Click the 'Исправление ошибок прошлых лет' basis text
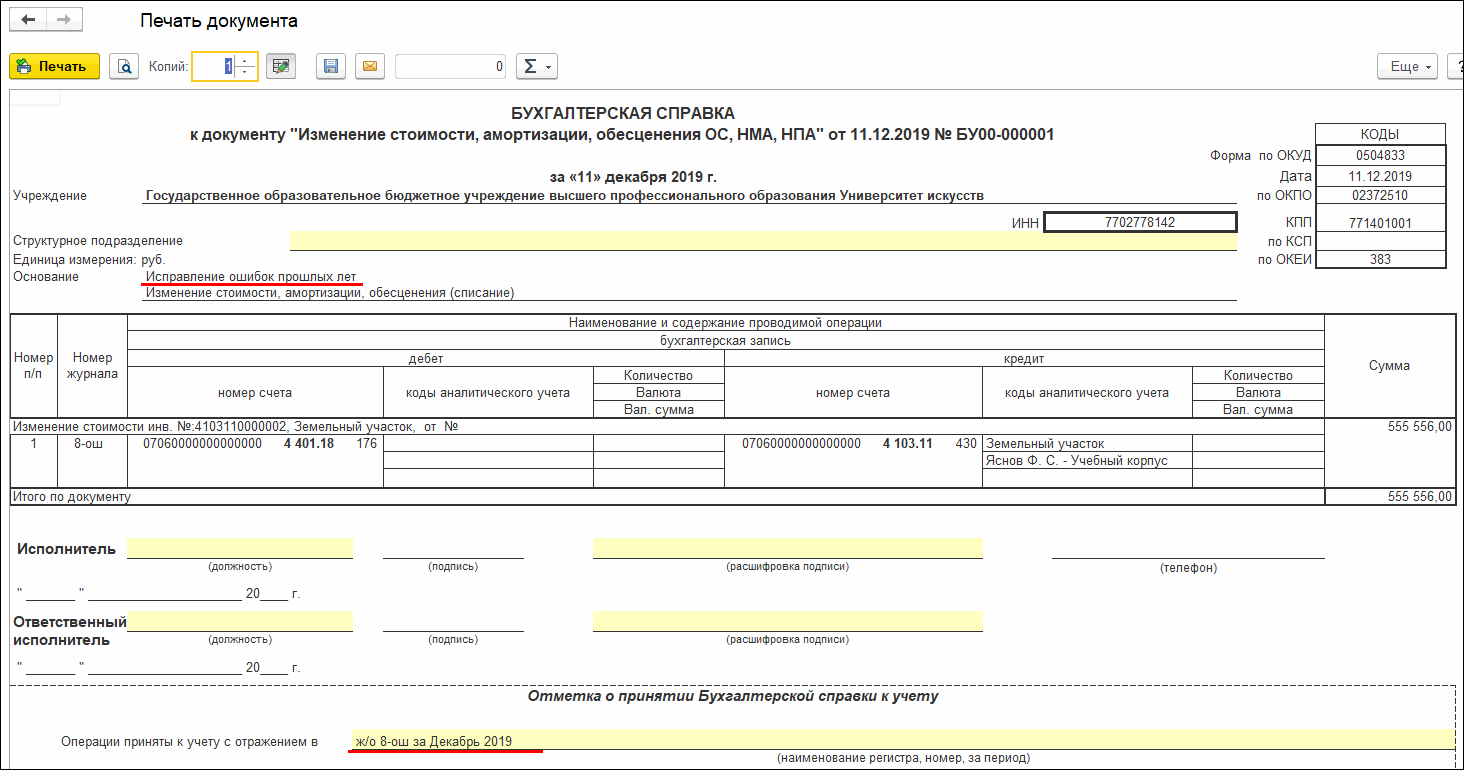 (251, 276)
